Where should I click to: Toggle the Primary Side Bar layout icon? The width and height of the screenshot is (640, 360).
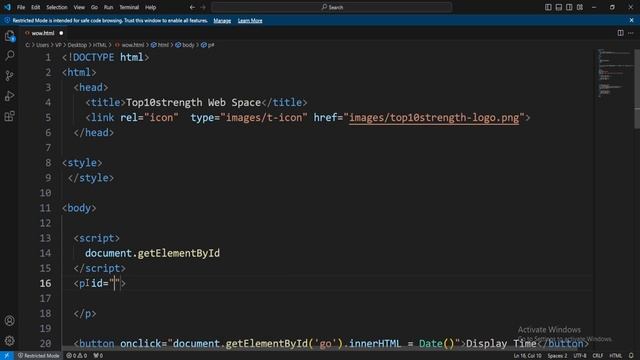point(548,7)
